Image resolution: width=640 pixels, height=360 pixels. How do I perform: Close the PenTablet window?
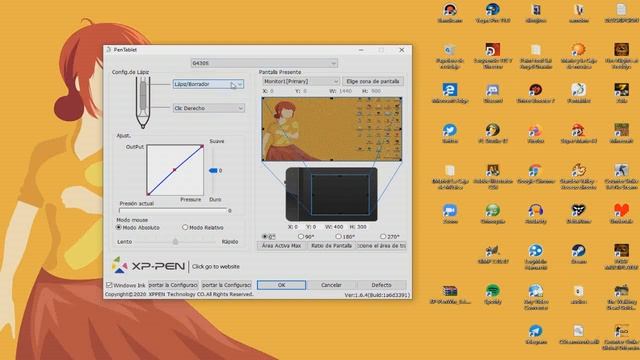402,50
